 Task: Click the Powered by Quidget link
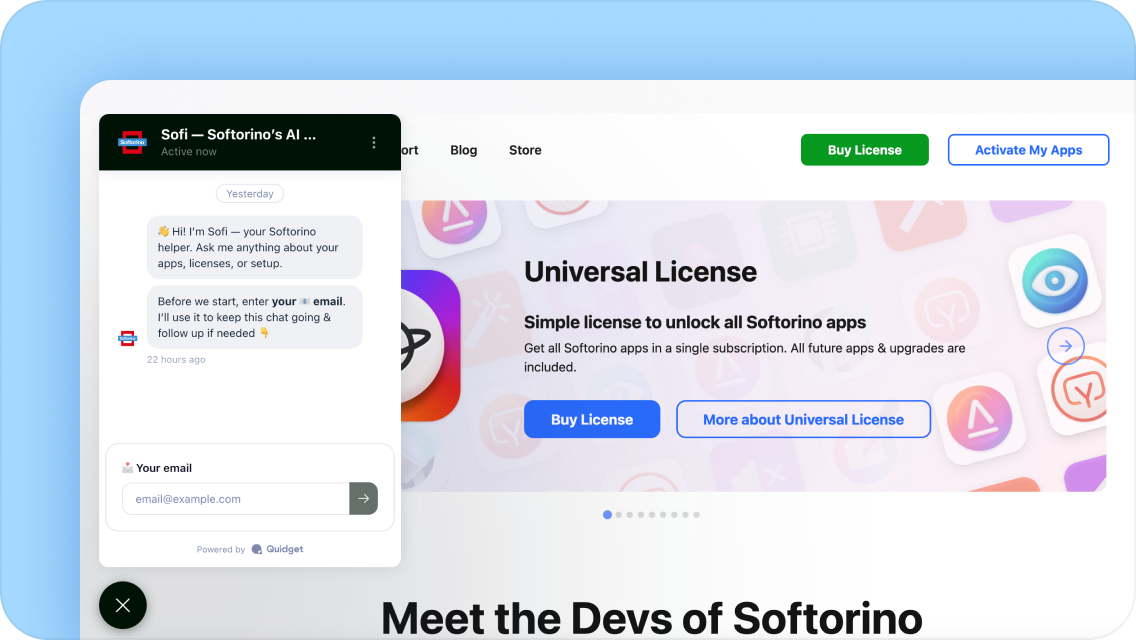250,549
